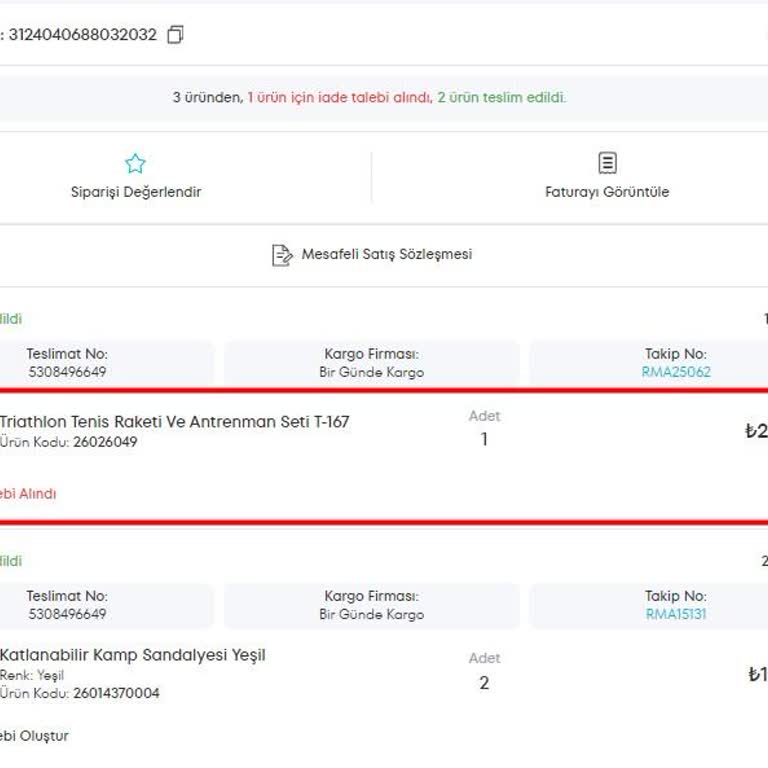Image resolution: width=768 pixels, height=768 pixels.
Task: Click 'Bir Günde Kargo' in RMA15131 shipment row
Action: tap(372, 614)
